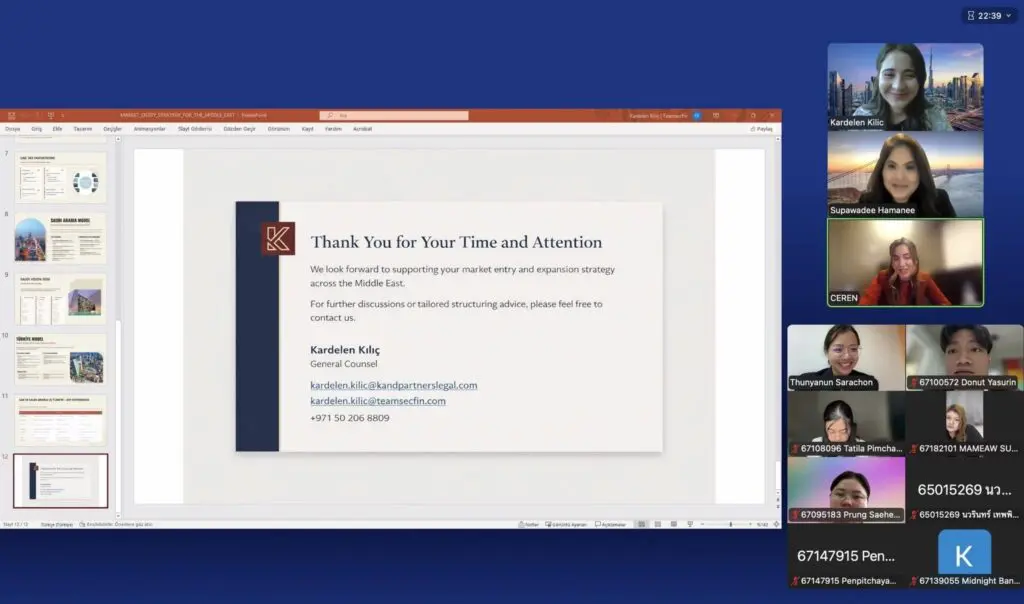Select the Midnight Ban participant K avatar
Viewport: 1024px width, 604px height.
tap(964, 553)
